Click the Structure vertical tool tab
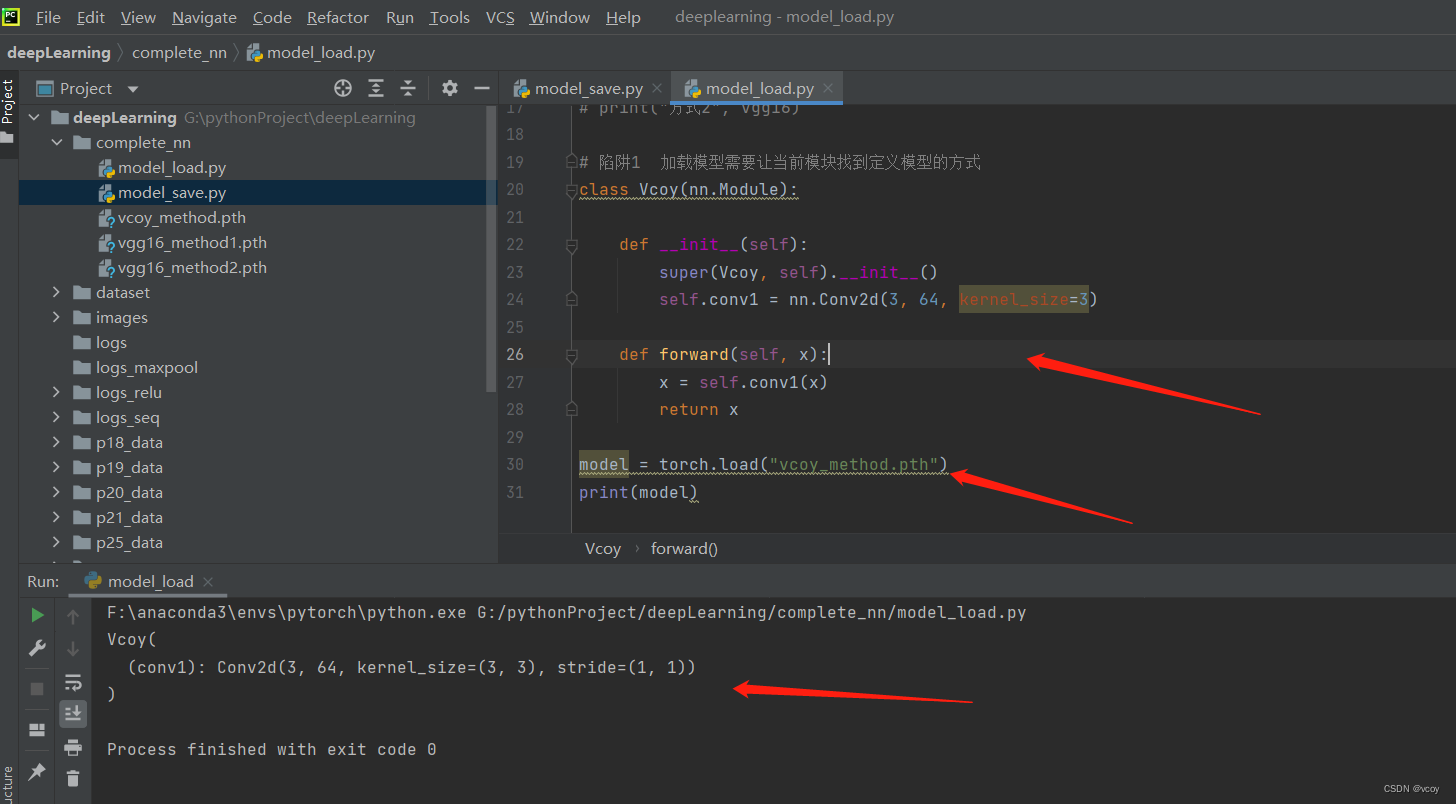Screen dimensions: 1456x804 point(8,784)
